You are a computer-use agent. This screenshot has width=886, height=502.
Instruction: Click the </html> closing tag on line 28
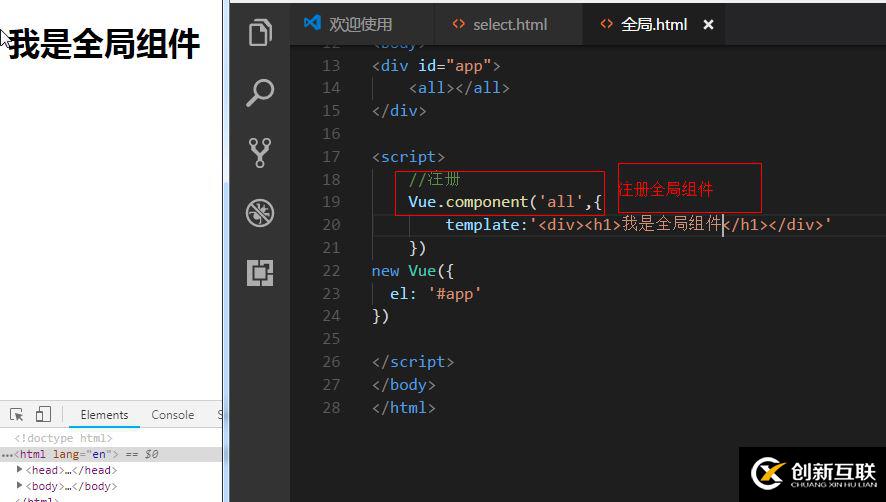403,408
